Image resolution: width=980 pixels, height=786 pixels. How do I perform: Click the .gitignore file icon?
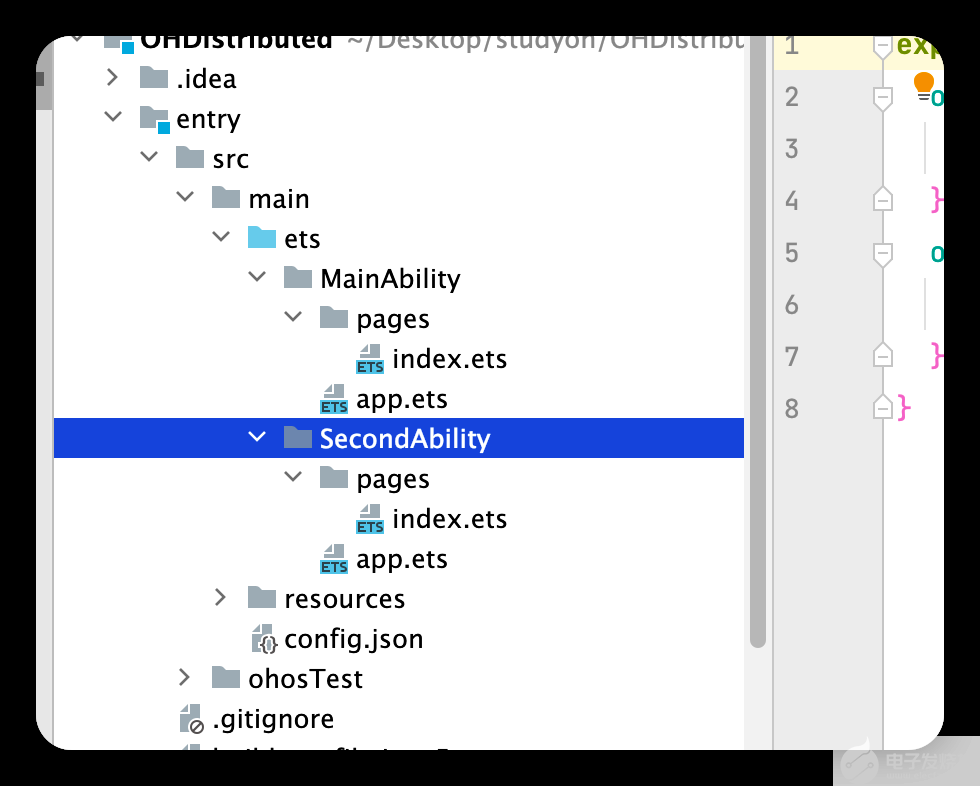(x=191, y=719)
